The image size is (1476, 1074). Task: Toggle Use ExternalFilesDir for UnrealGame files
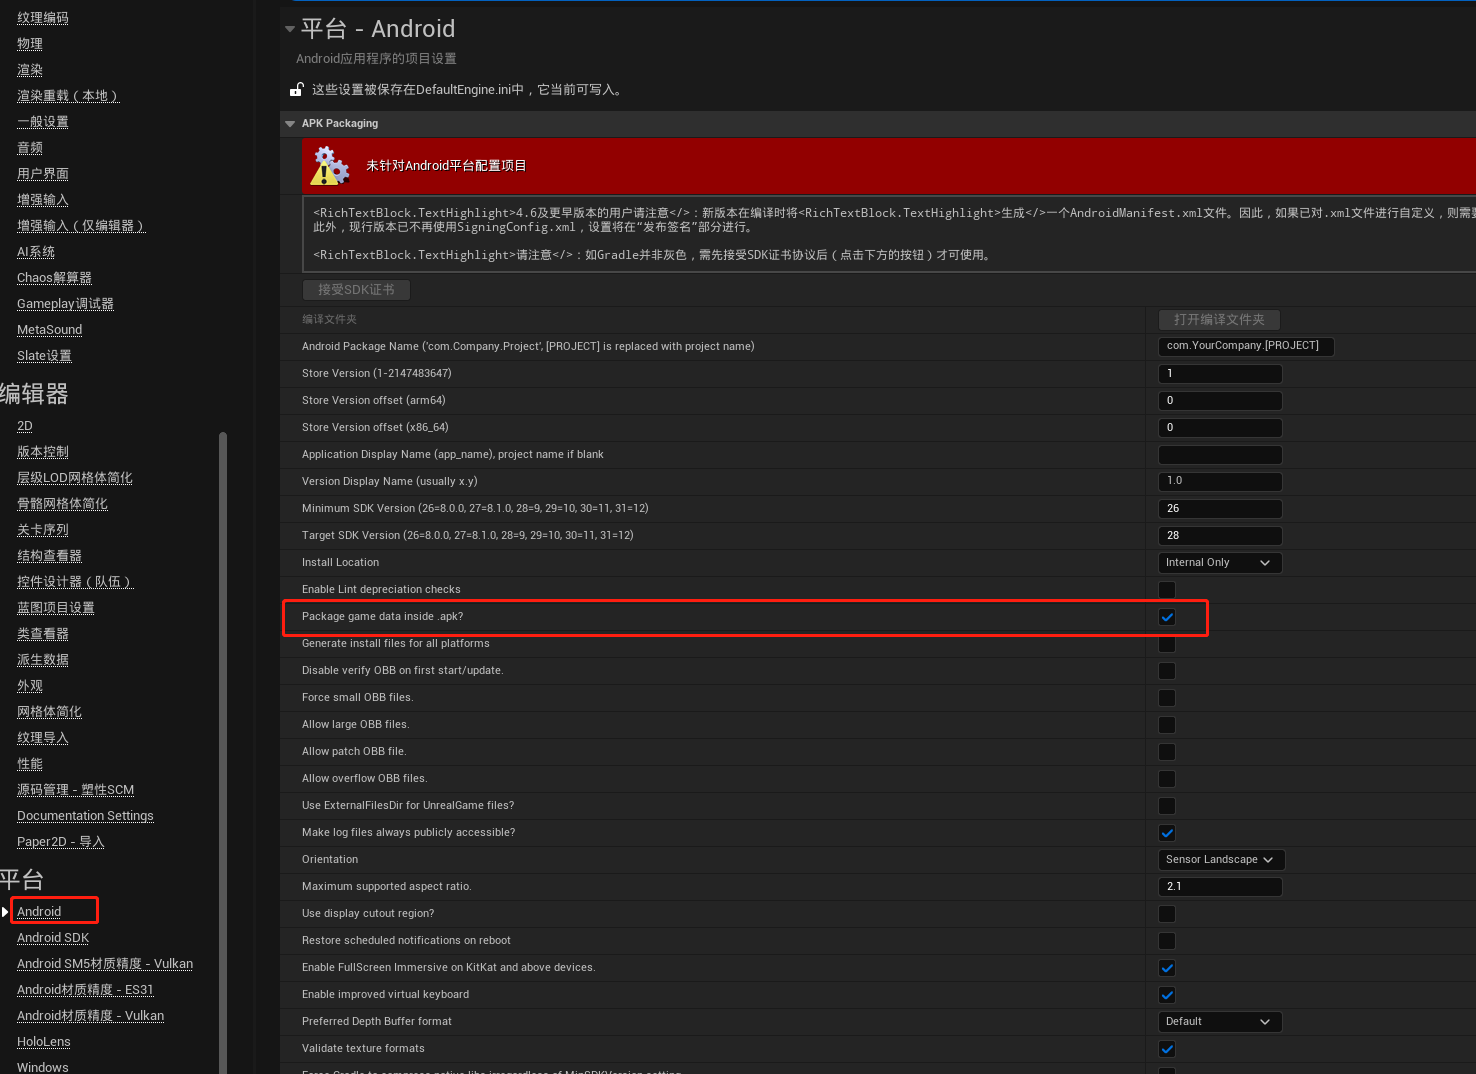click(1167, 806)
